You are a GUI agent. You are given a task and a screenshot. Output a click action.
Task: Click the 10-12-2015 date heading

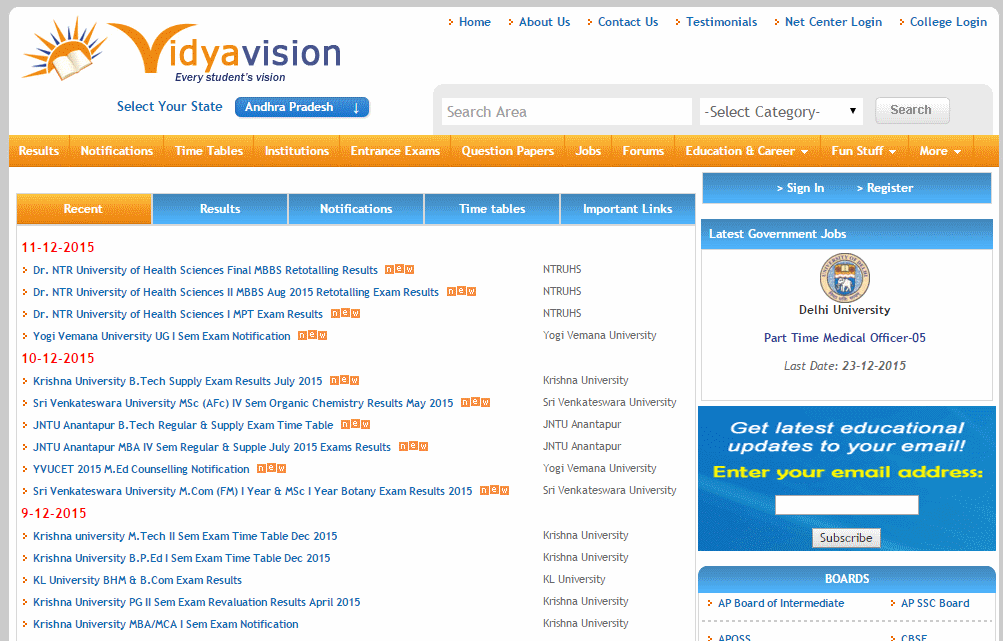pos(58,359)
